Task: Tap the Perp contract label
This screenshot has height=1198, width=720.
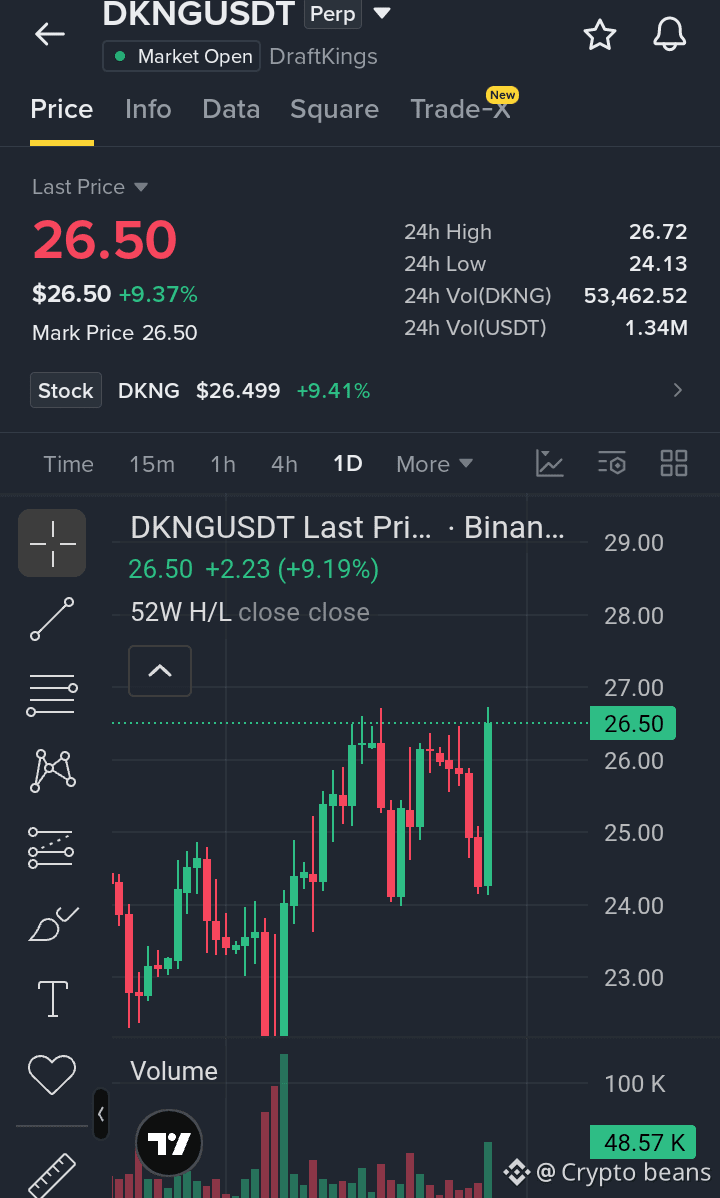Action: pyautogui.click(x=332, y=14)
